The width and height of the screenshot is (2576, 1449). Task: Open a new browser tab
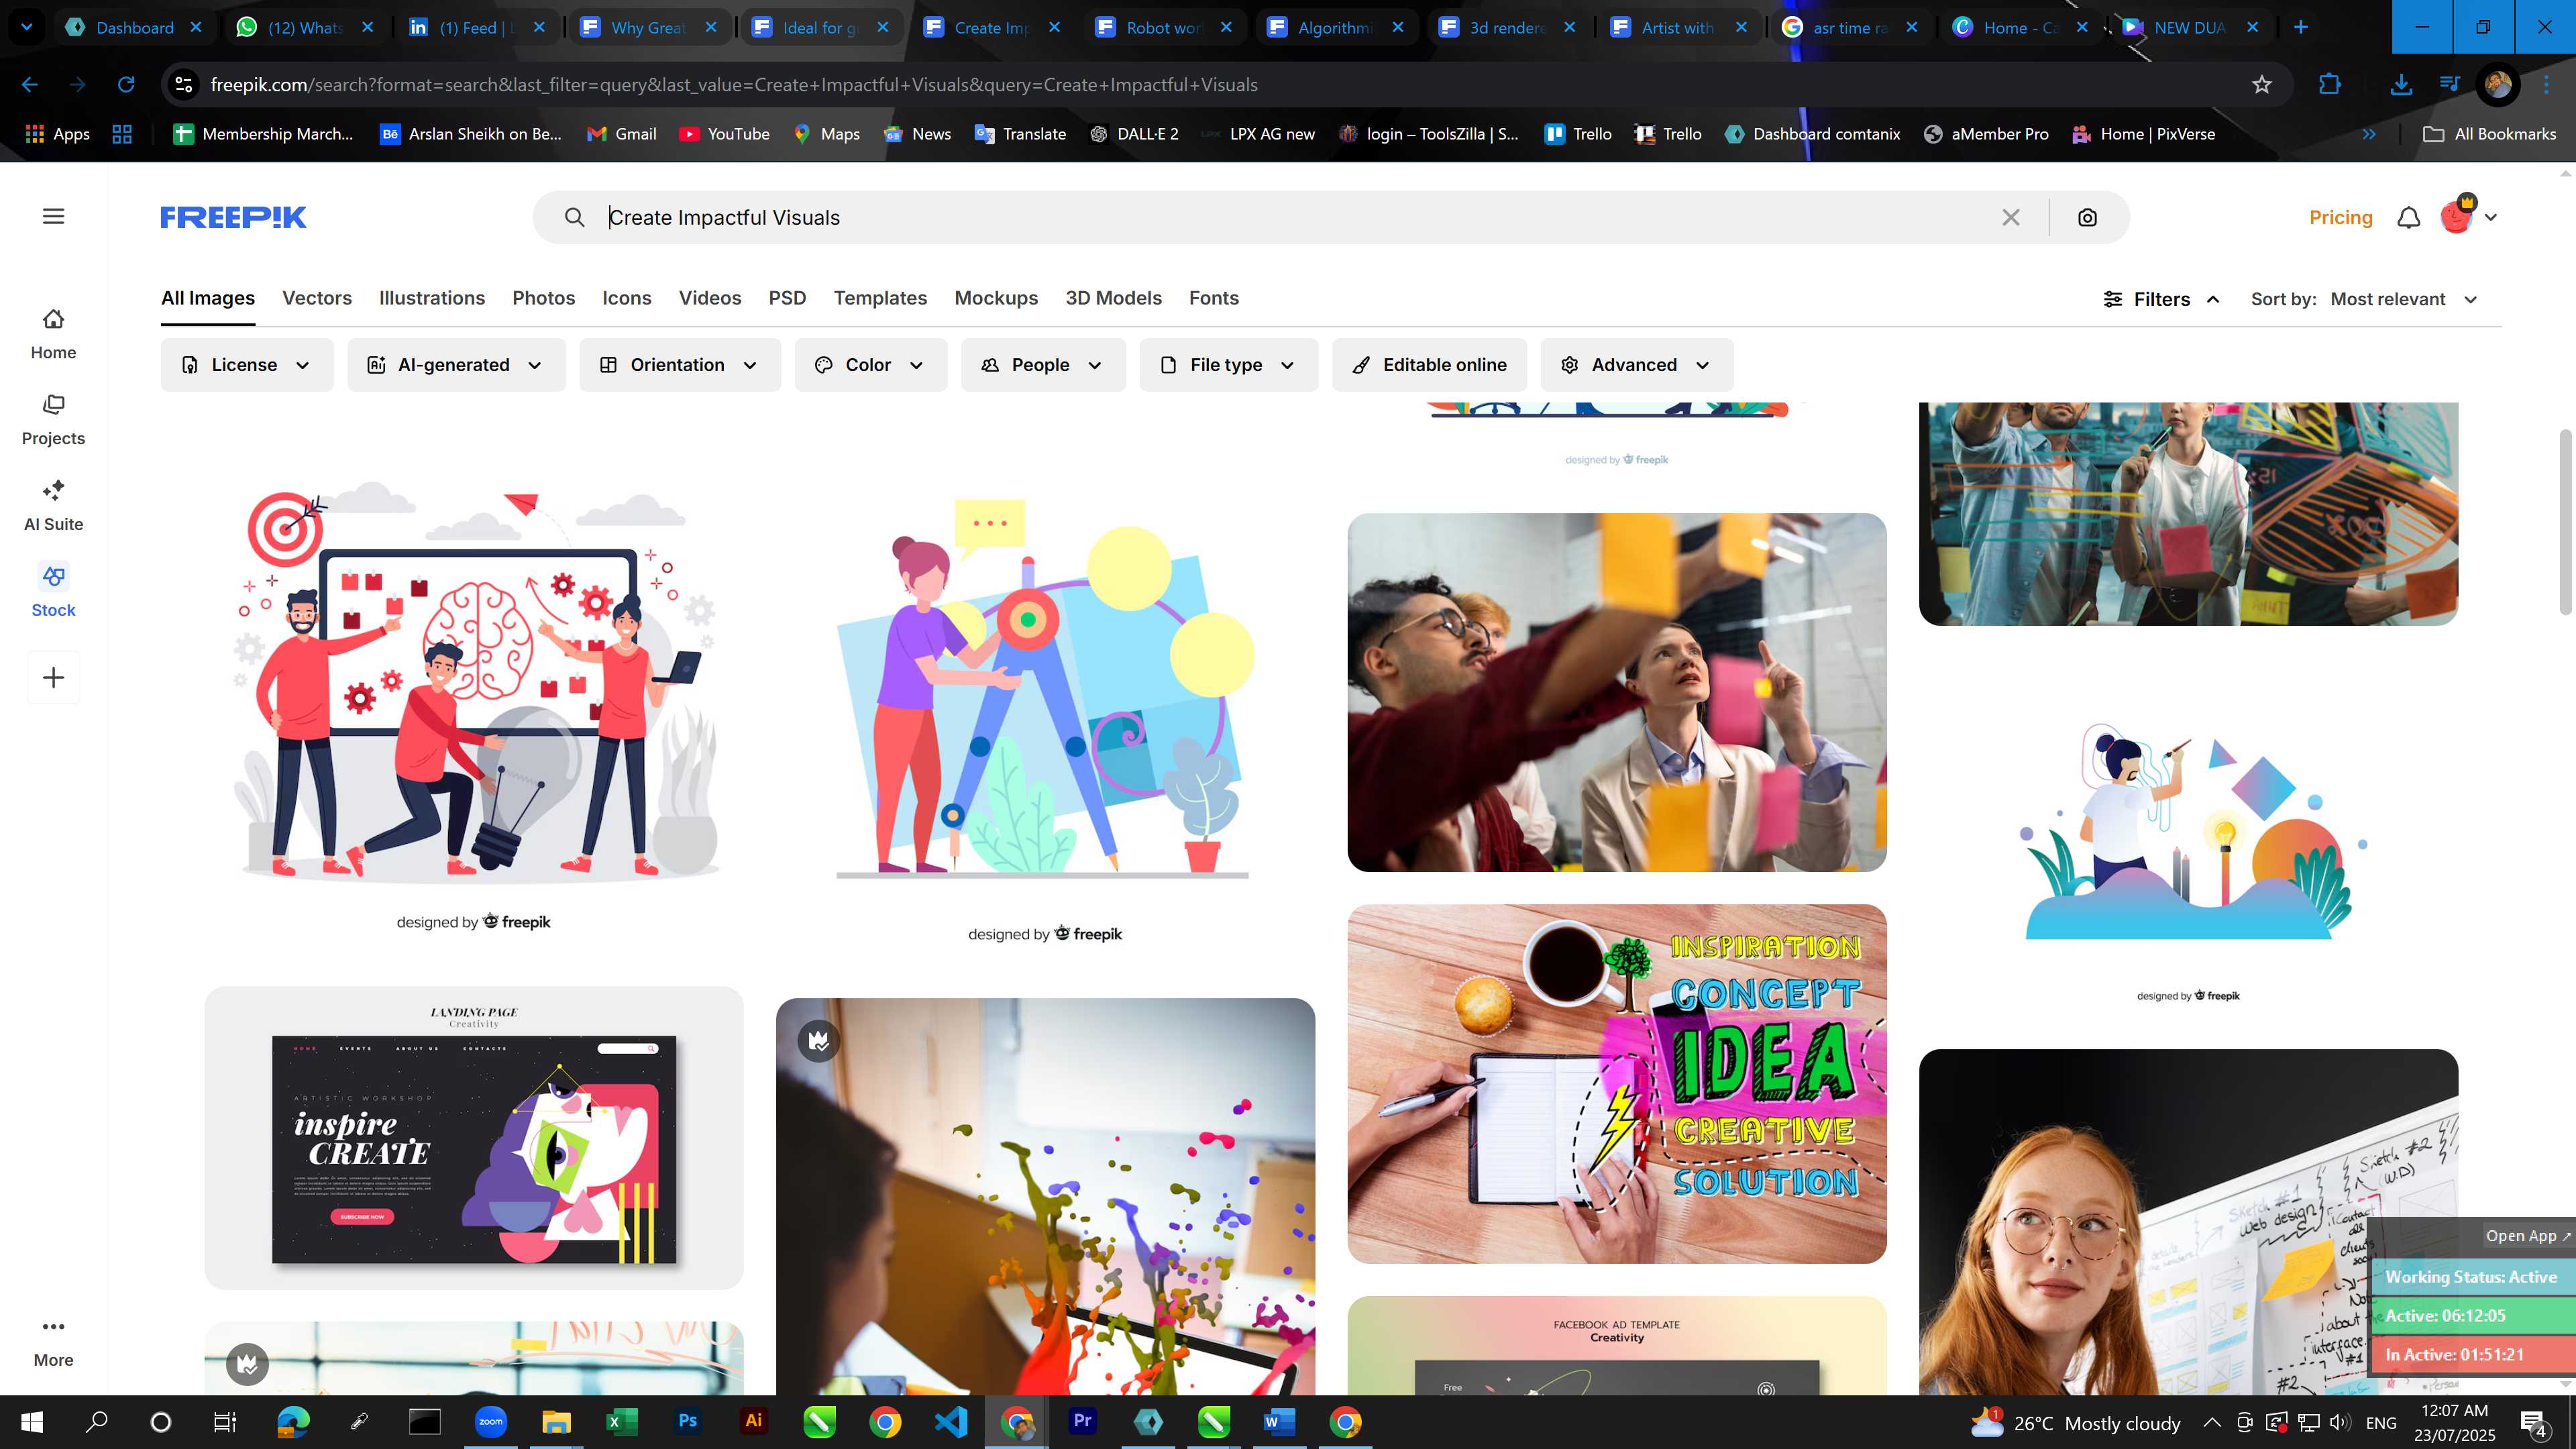click(x=2300, y=27)
